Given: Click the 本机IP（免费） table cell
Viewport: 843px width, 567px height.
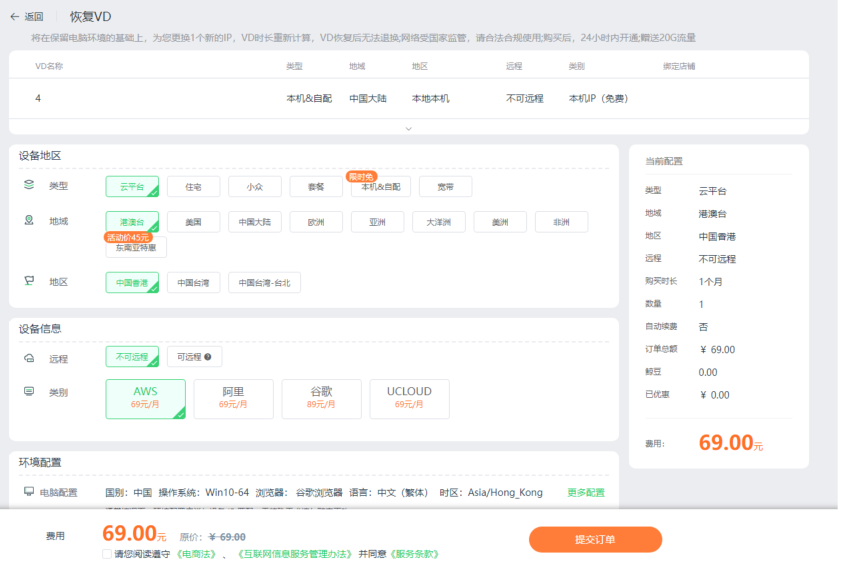Looking at the screenshot, I should [598, 98].
